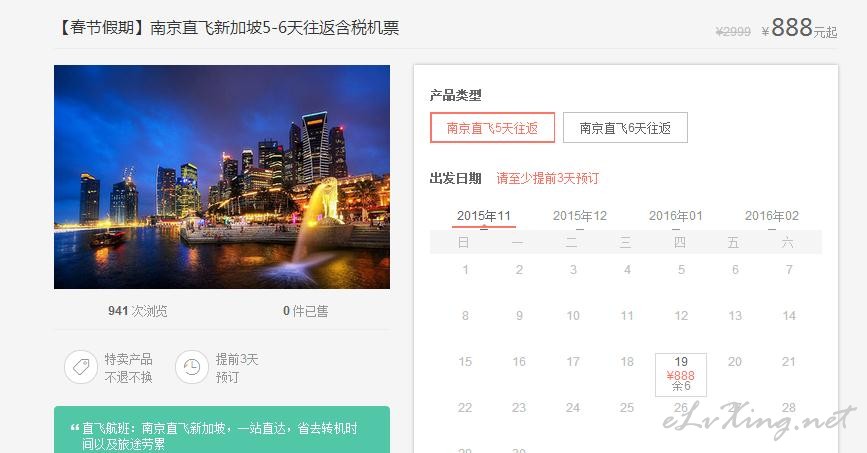Click calendar date 12
Screen dimensions: 867x453
[681, 315]
